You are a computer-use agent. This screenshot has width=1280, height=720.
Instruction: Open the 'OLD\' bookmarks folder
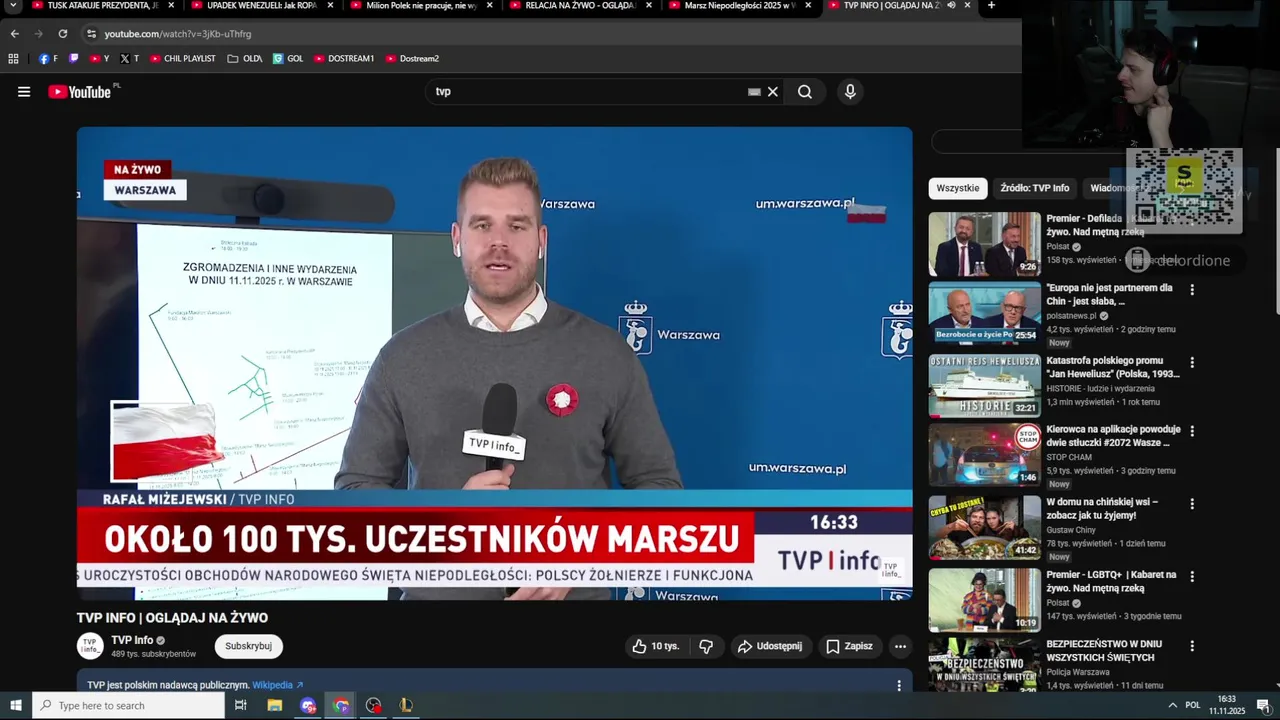tap(245, 59)
